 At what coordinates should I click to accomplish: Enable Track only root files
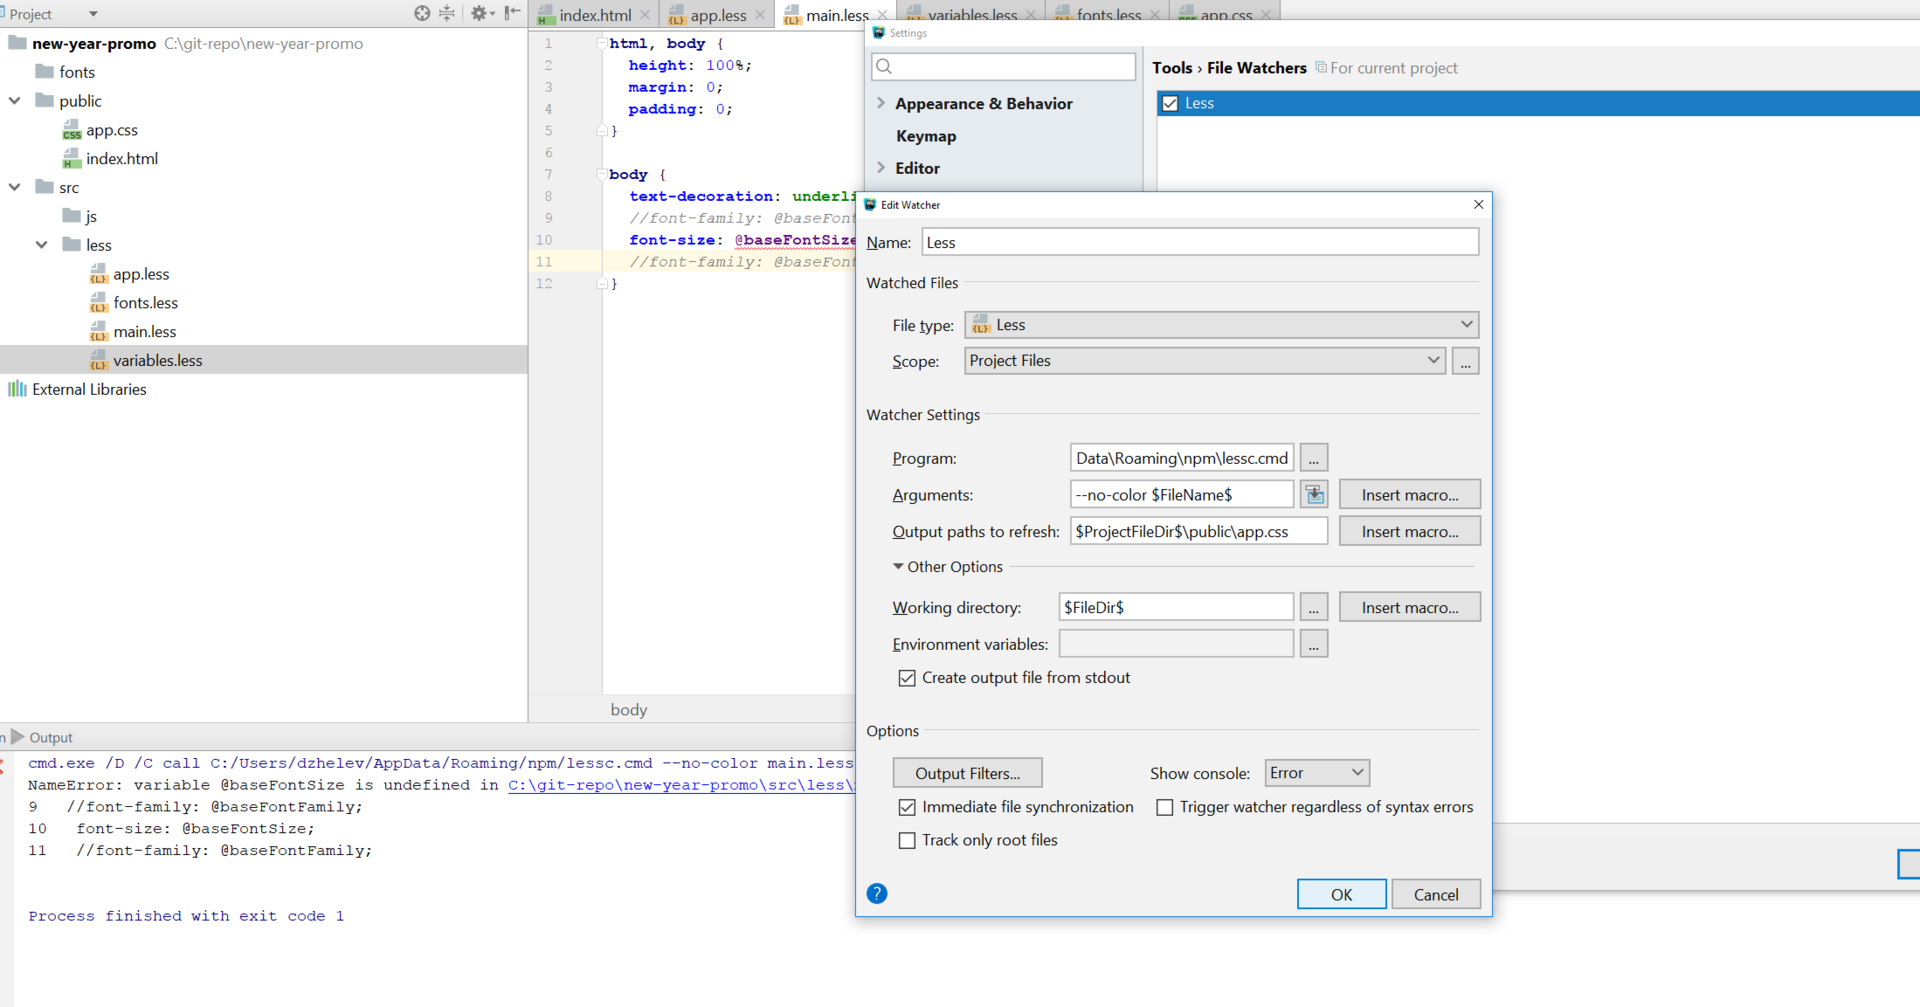pyautogui.click(x=907, y=840)
